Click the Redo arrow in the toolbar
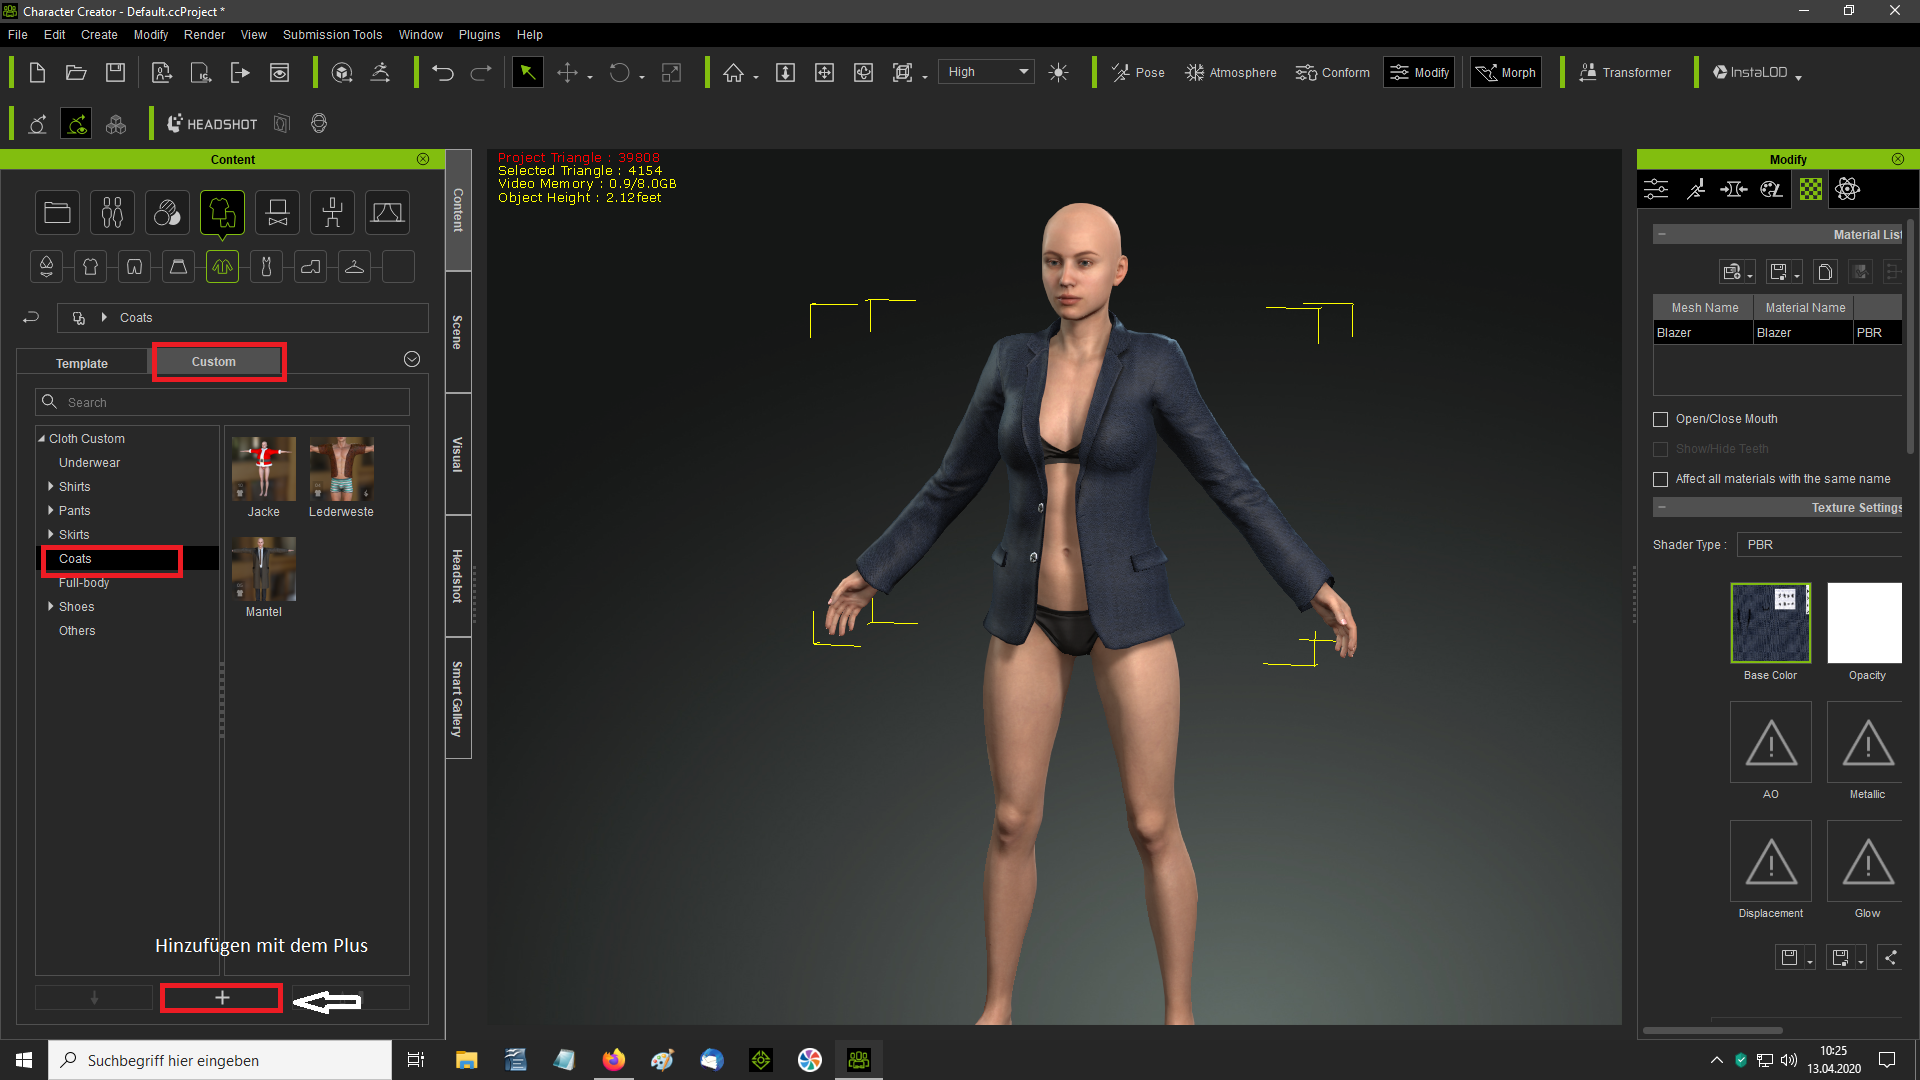This screenshot has width=1920, height=1080. [x=481, y=72]
